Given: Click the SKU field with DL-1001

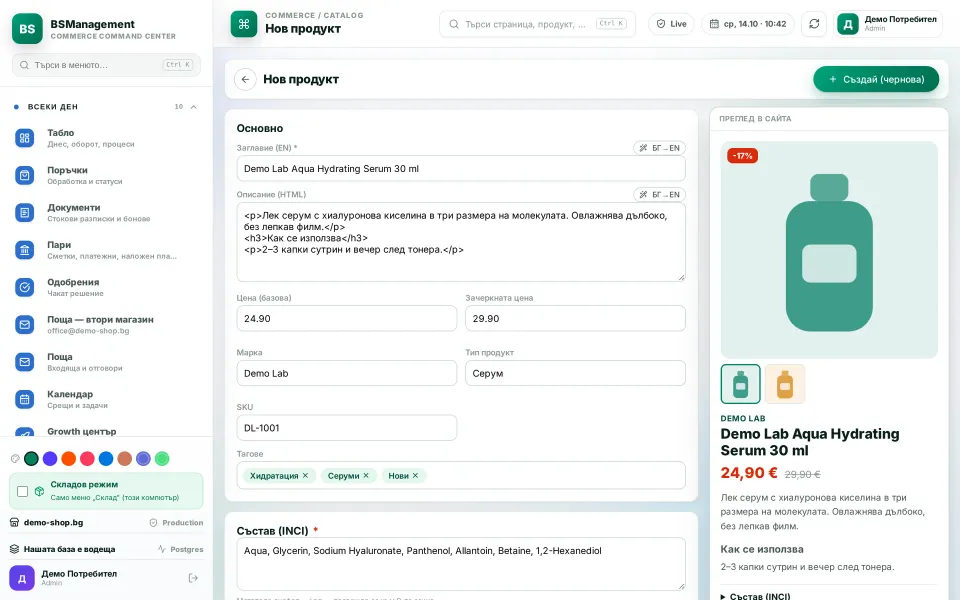Looking at the screenshot, I should 347,428.
